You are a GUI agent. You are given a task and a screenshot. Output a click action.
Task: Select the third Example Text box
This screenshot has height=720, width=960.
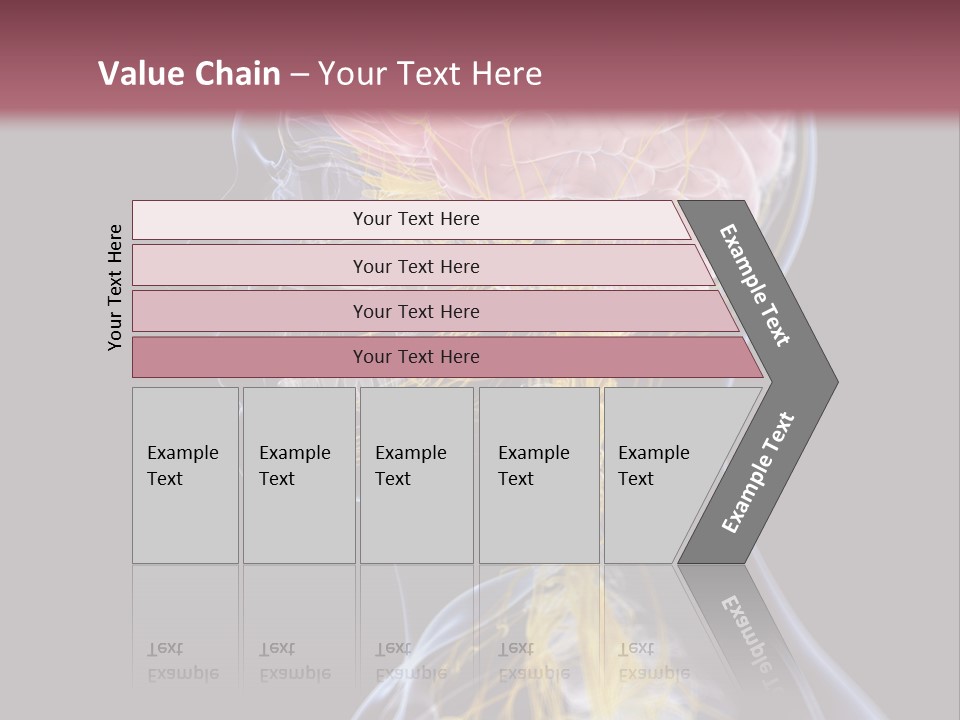416,474
